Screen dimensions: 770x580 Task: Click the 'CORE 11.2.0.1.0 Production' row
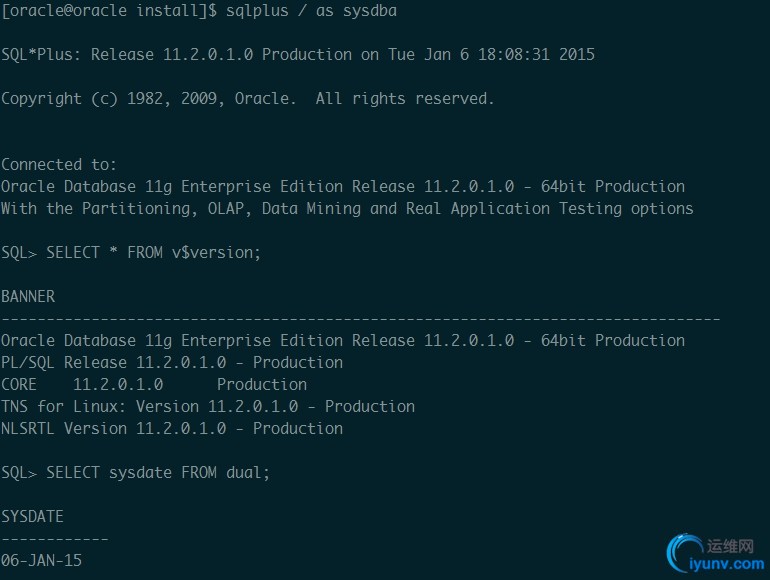(154, 385)
